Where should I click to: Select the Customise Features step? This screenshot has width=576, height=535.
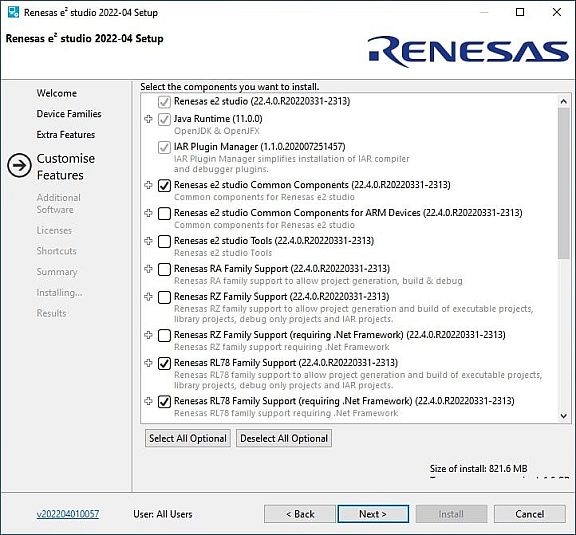point(66,166)
